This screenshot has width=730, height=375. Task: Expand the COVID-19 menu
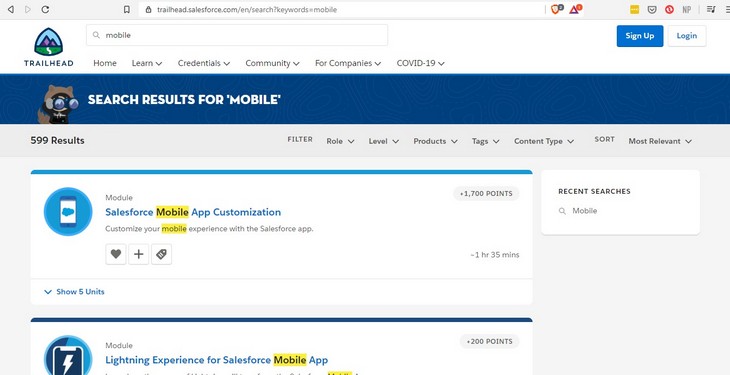point(420,63)
